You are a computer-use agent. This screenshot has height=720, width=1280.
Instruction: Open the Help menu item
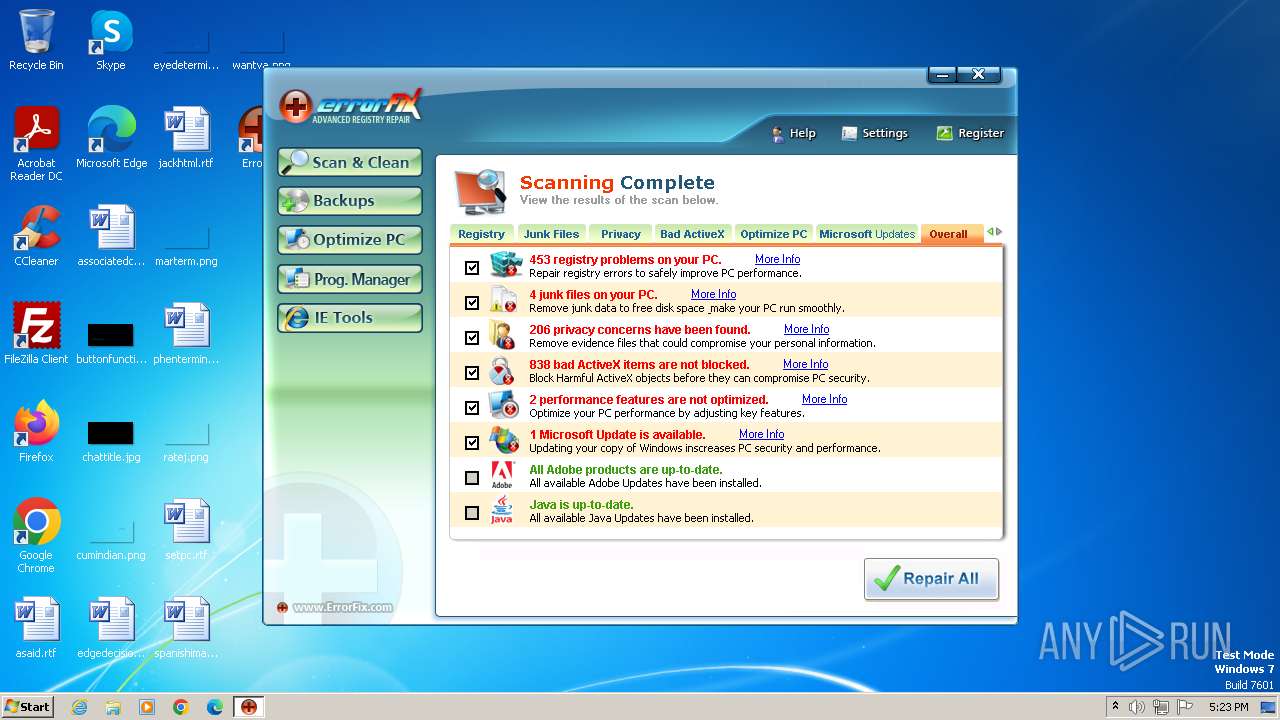pyautogui.click(x=793, y=133)
